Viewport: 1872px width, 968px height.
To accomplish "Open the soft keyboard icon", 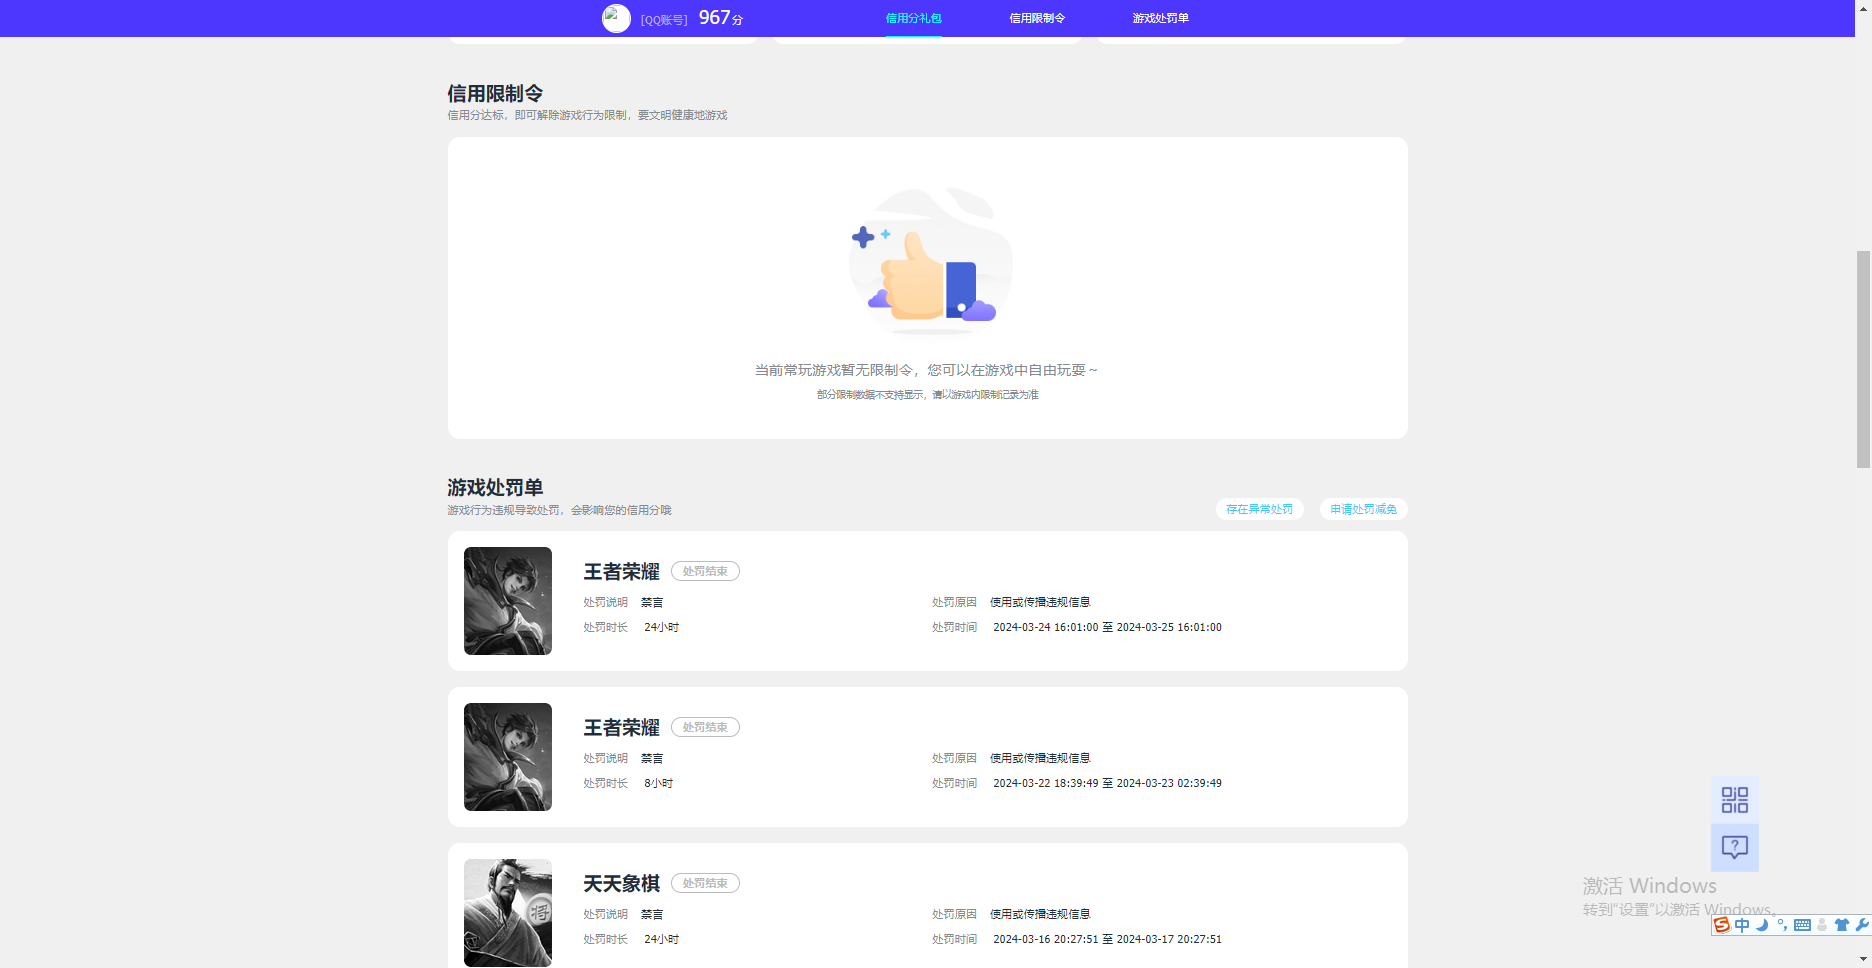I will point(1802,925).
